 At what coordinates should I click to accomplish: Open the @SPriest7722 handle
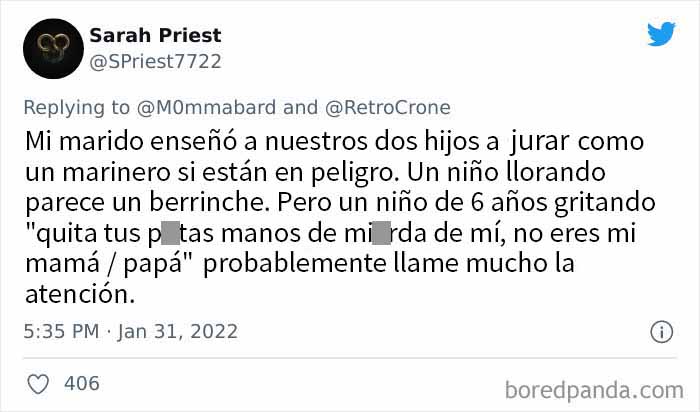[155, 61]
